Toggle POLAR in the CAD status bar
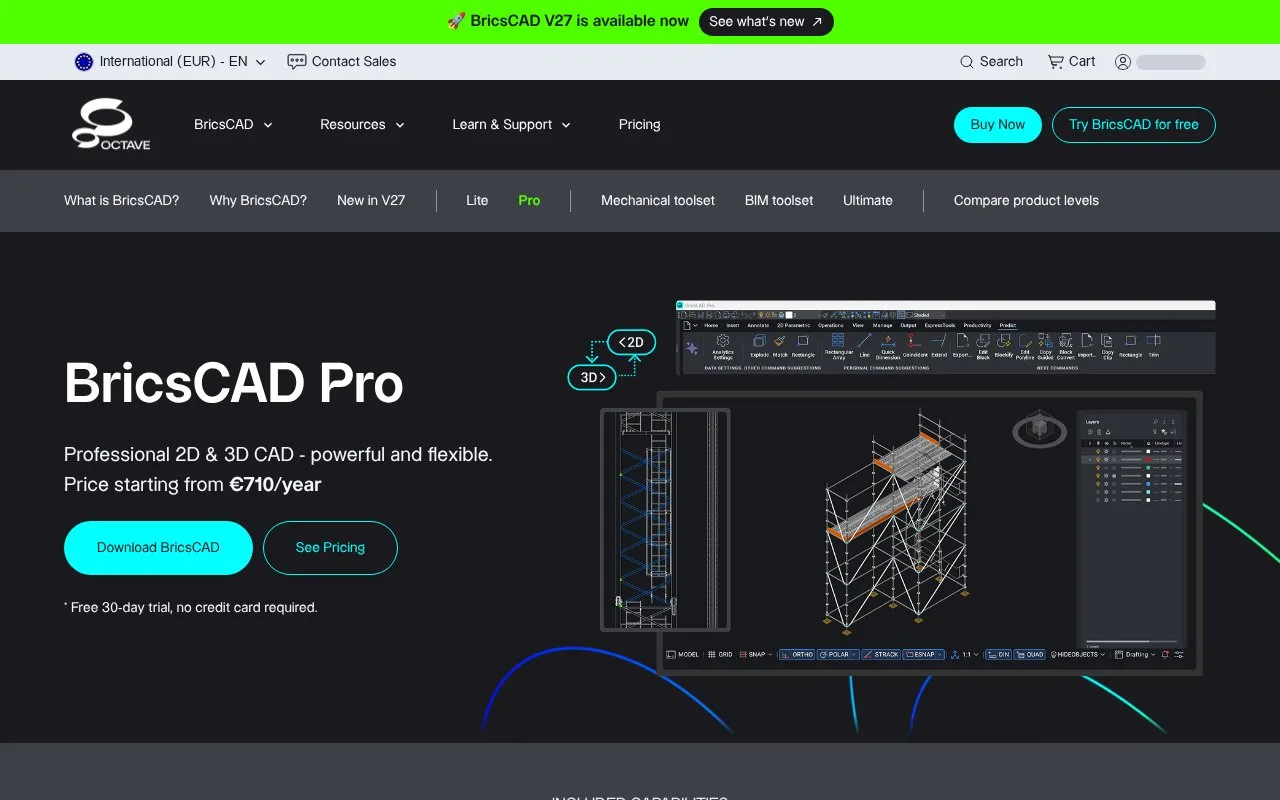This screenshot has height=800, width=1280. [x=837, y=654]
